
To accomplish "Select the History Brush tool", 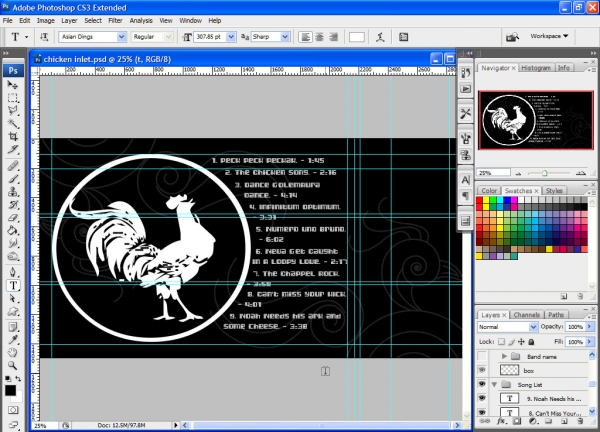I will tap(13, 204).
